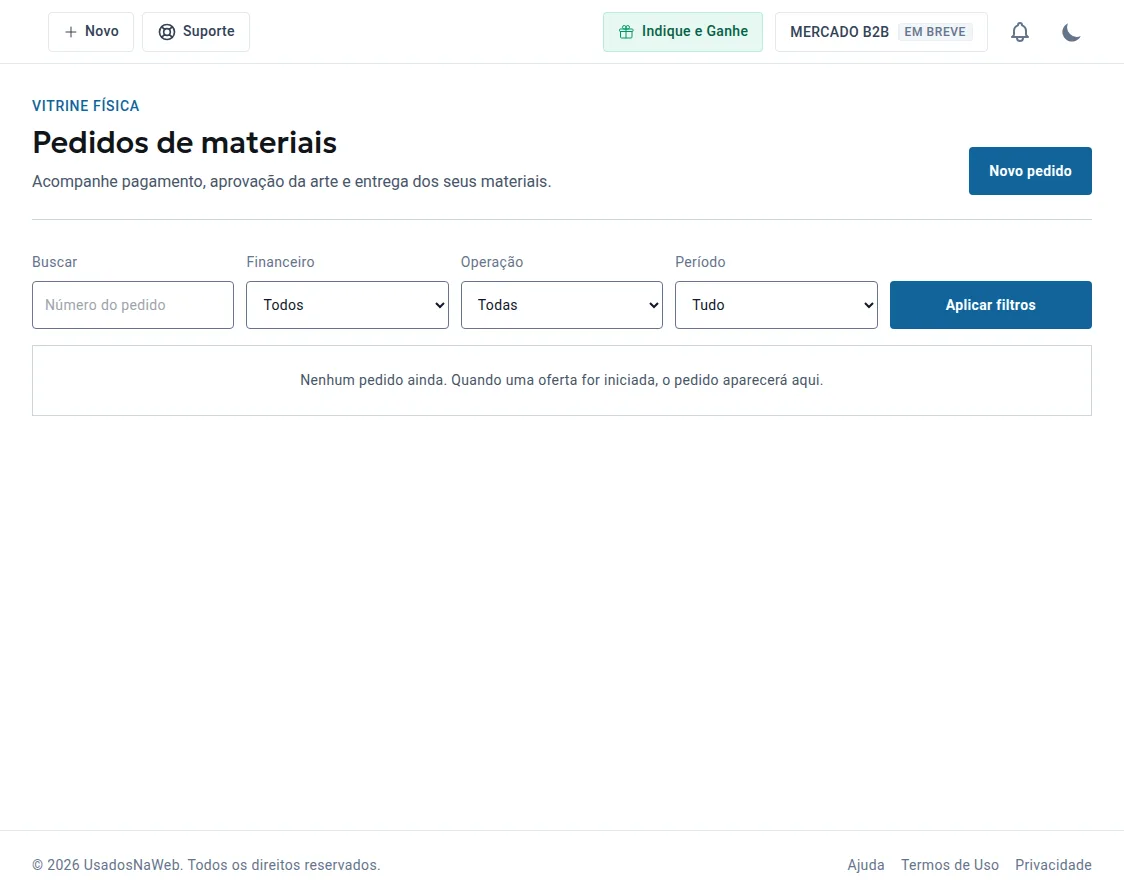Open Termos de Uso footer link
The height and width of the screenshot is (880, 1124).
[x=950, y=865]
